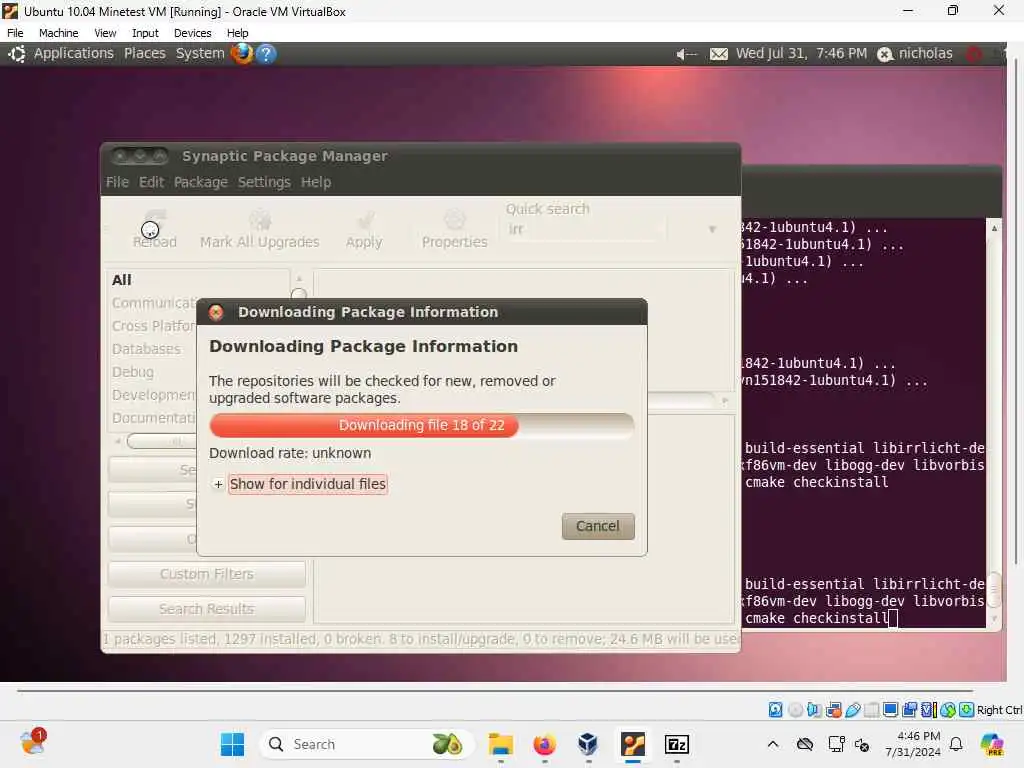Open the volume control in Ubuntu panel
Viewport: 1024px width, 768px height.
[686, 54]
